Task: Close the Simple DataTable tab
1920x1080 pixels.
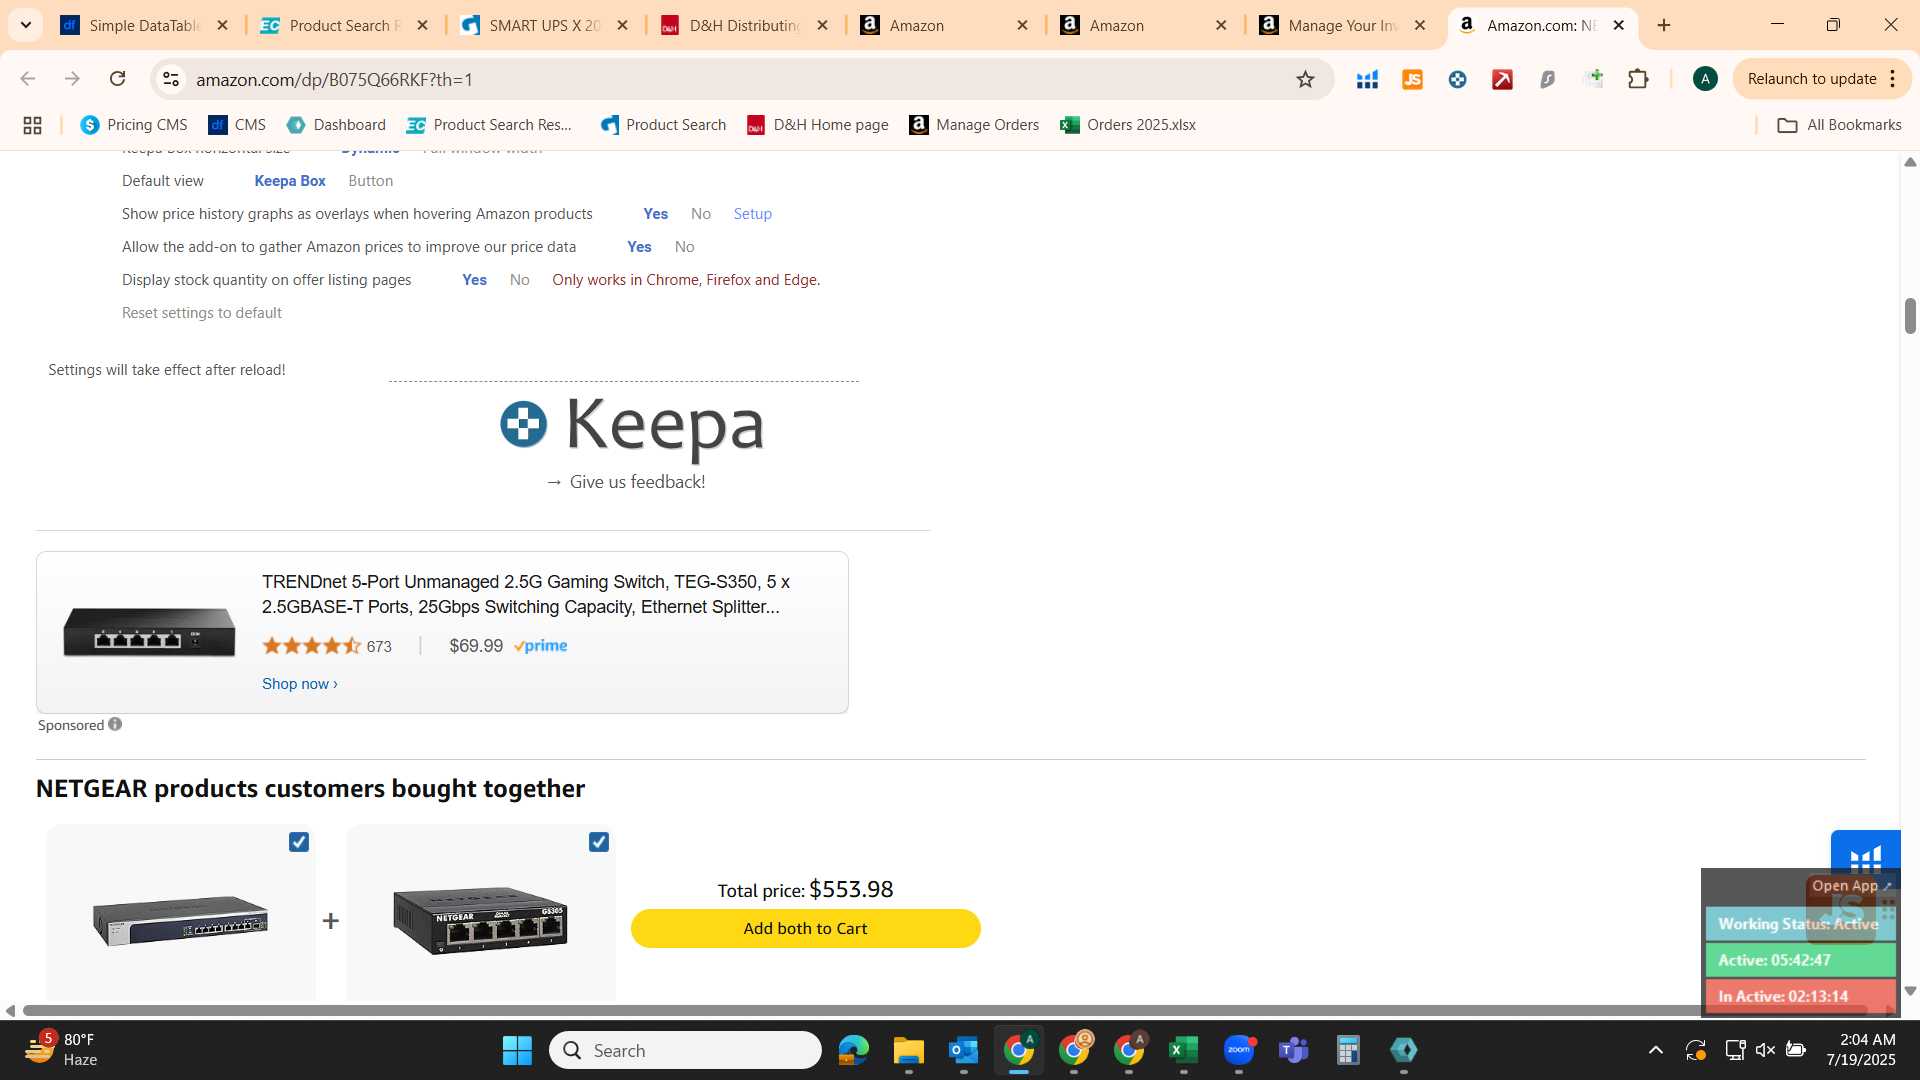Action: point(223,25)
